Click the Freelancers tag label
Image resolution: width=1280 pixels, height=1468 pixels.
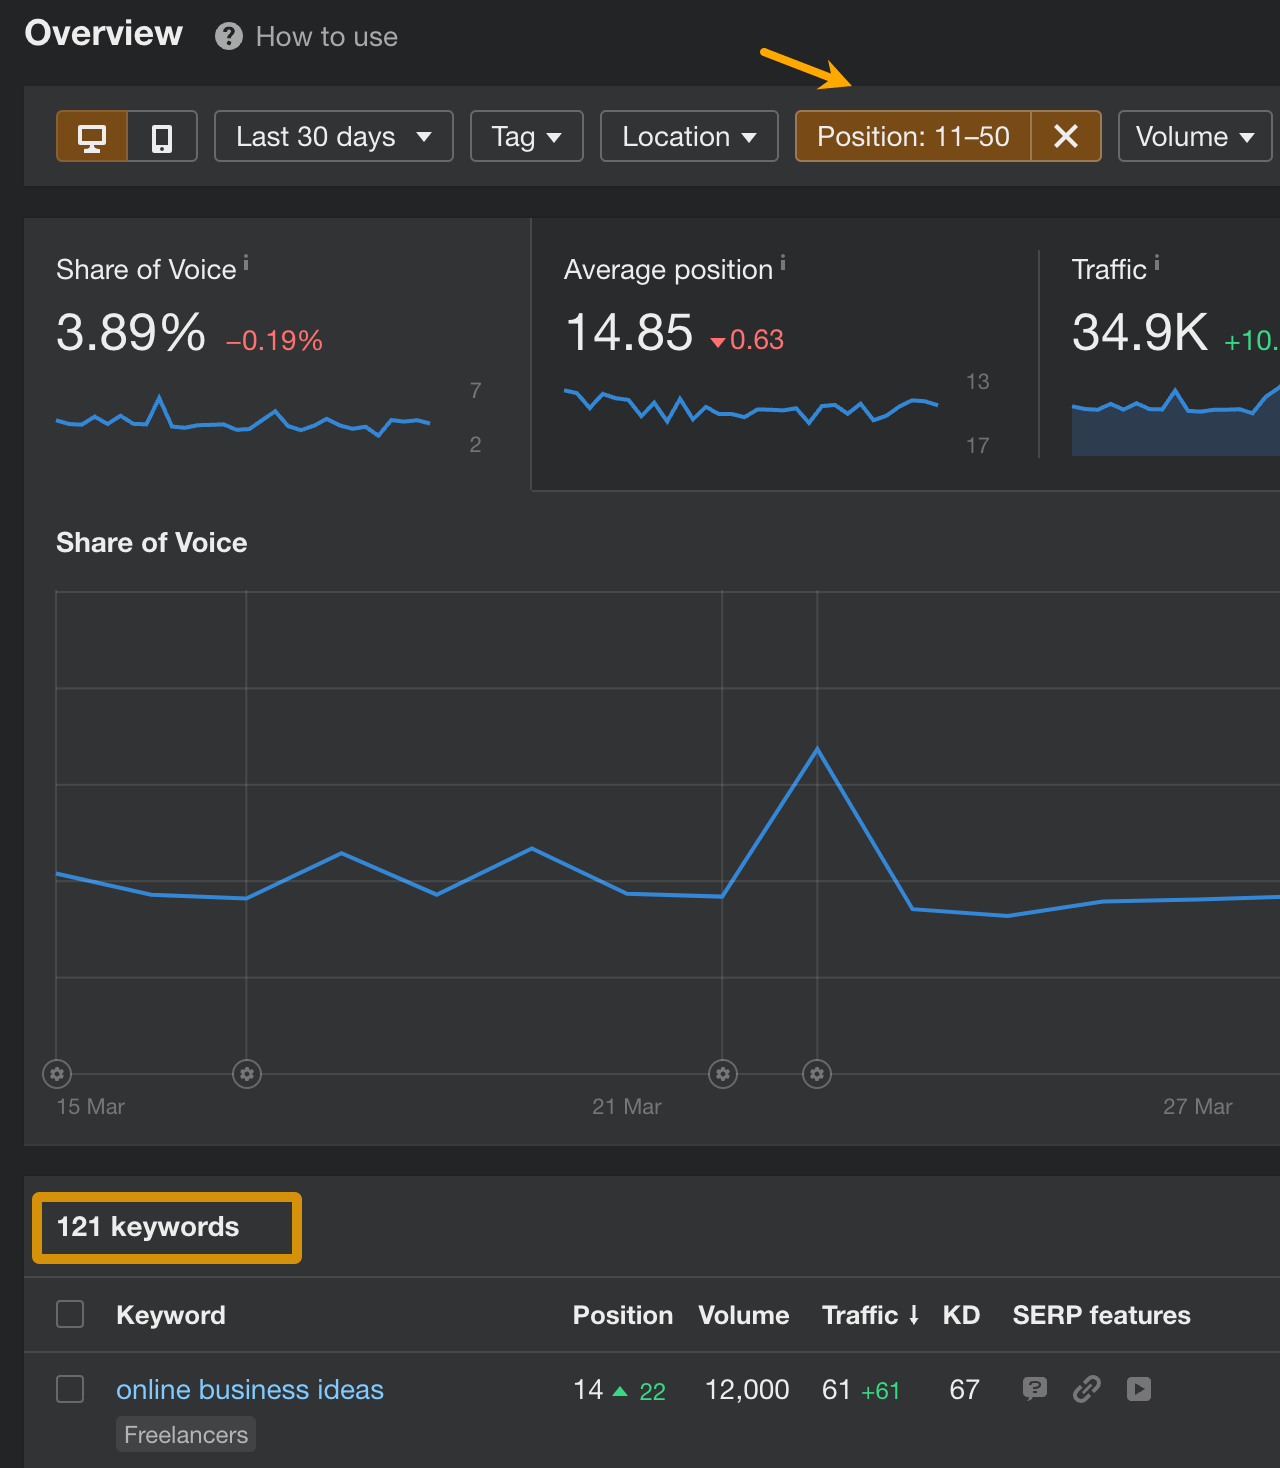pyautogui.click(x=185, y=1434)
